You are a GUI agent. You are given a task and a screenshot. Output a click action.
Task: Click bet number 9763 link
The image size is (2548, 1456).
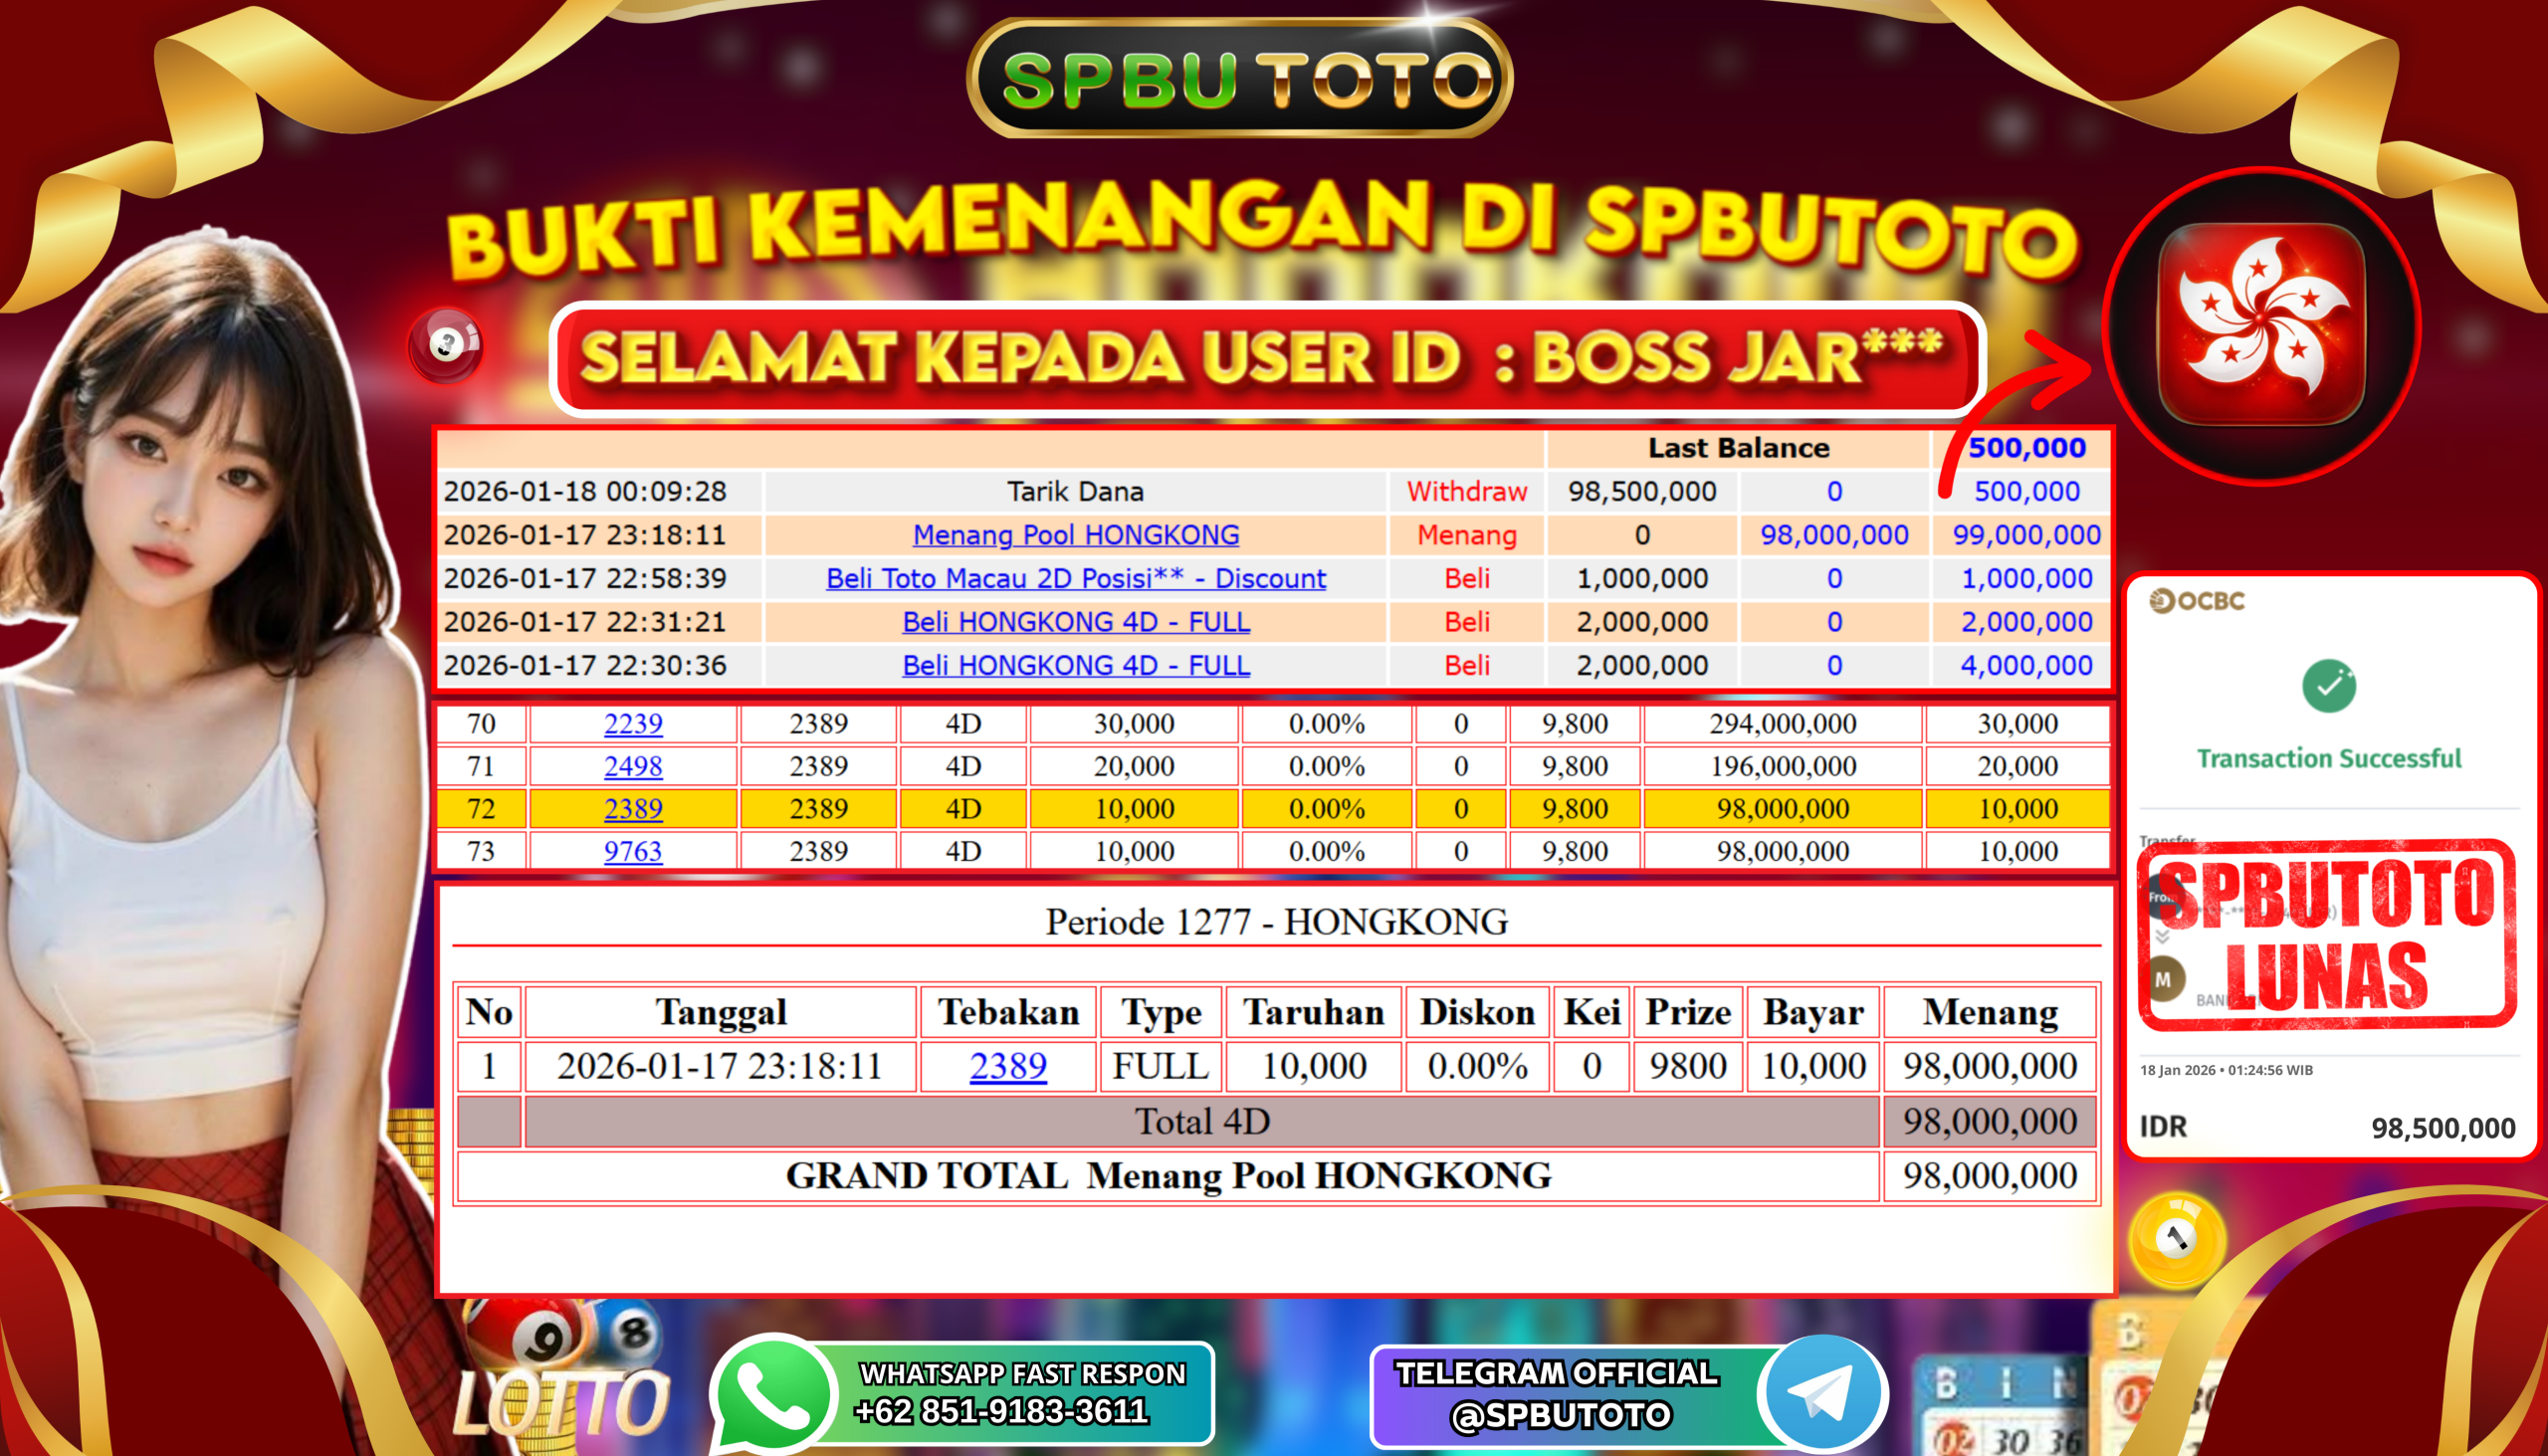point(633,852)
